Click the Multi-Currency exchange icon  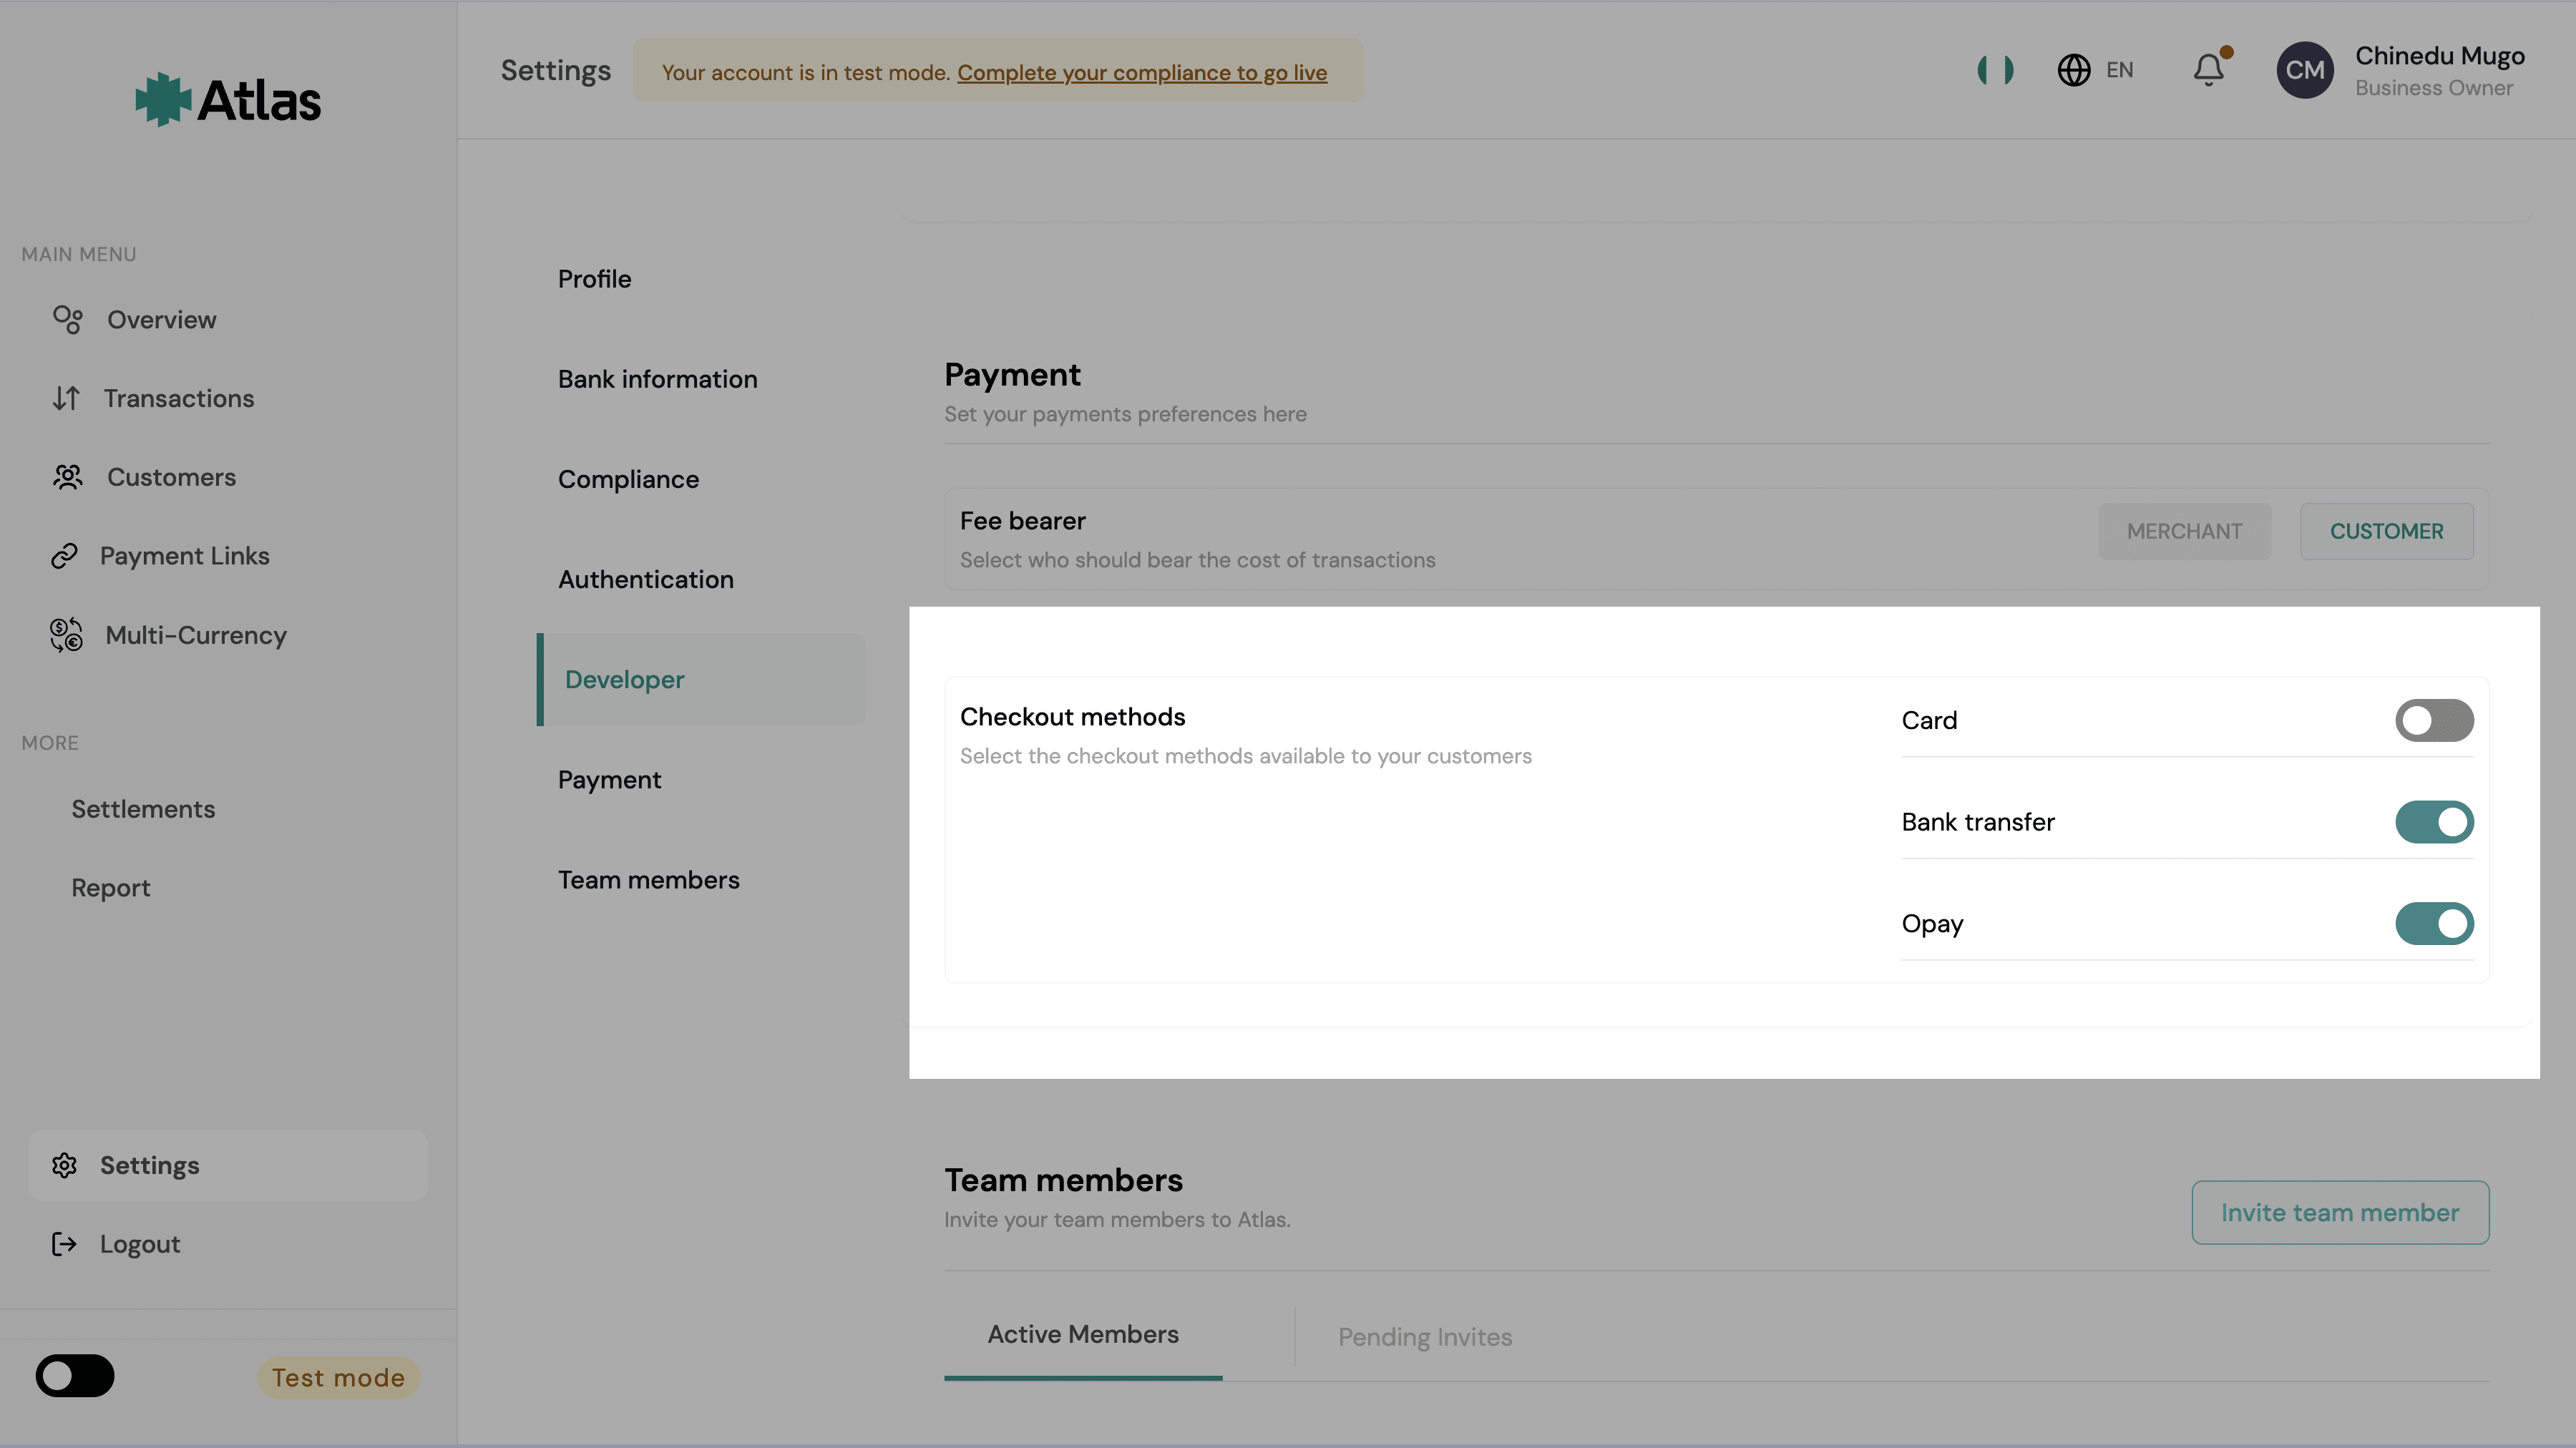66,635
